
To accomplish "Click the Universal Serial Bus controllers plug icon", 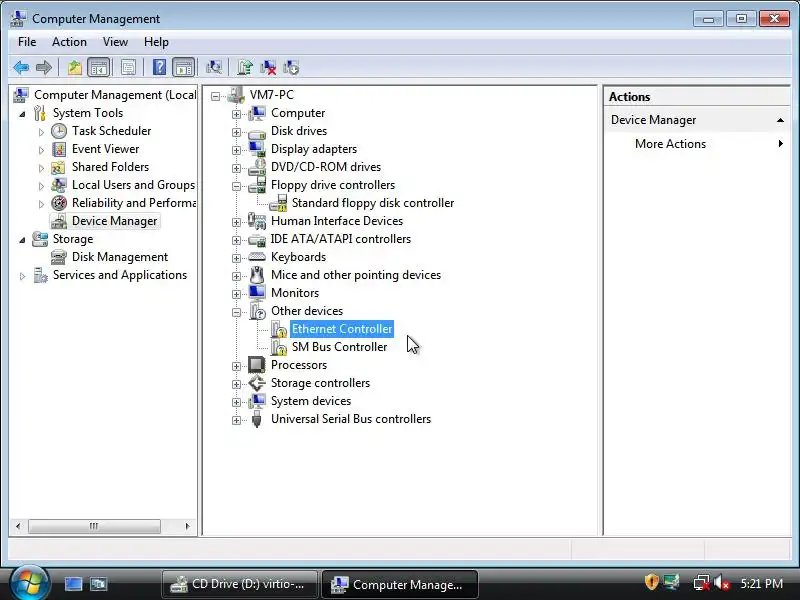I will click(257, 419).
